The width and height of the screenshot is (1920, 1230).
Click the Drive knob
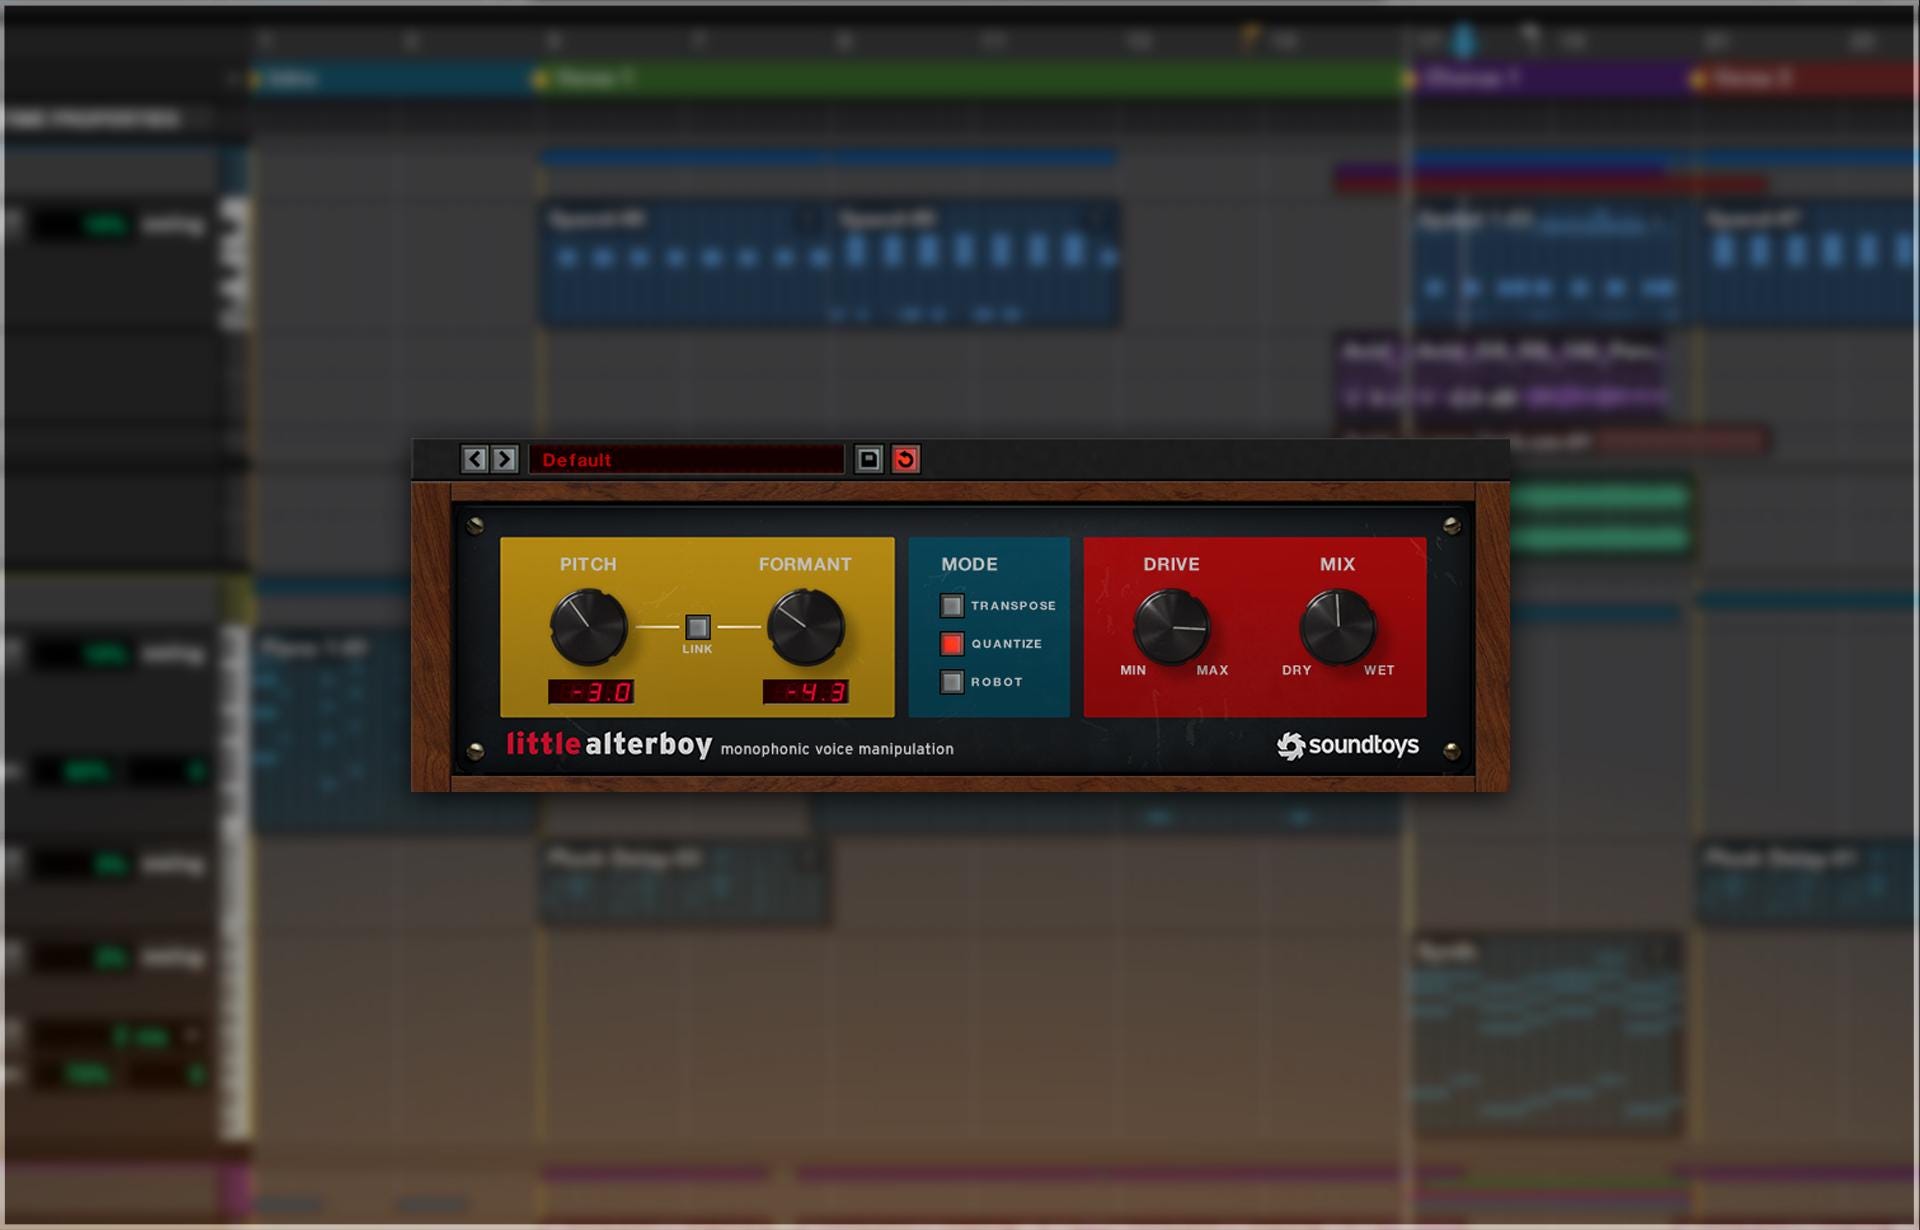(x=1171, y=627)
